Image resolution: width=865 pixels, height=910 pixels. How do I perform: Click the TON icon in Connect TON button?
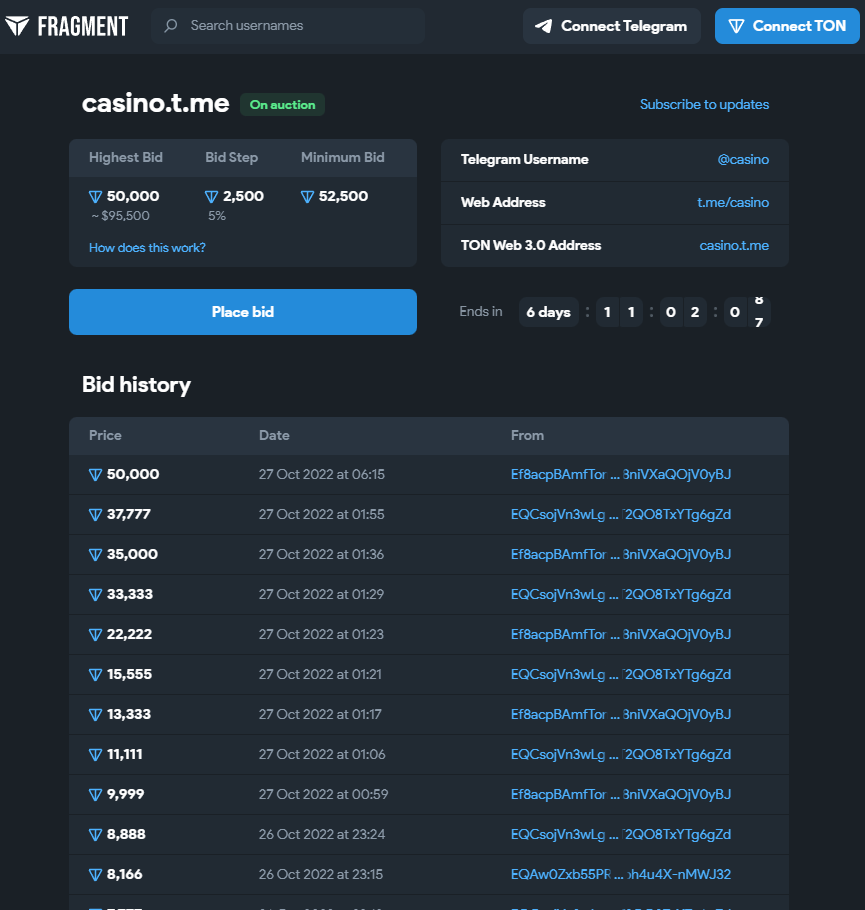tap(736, 26)
